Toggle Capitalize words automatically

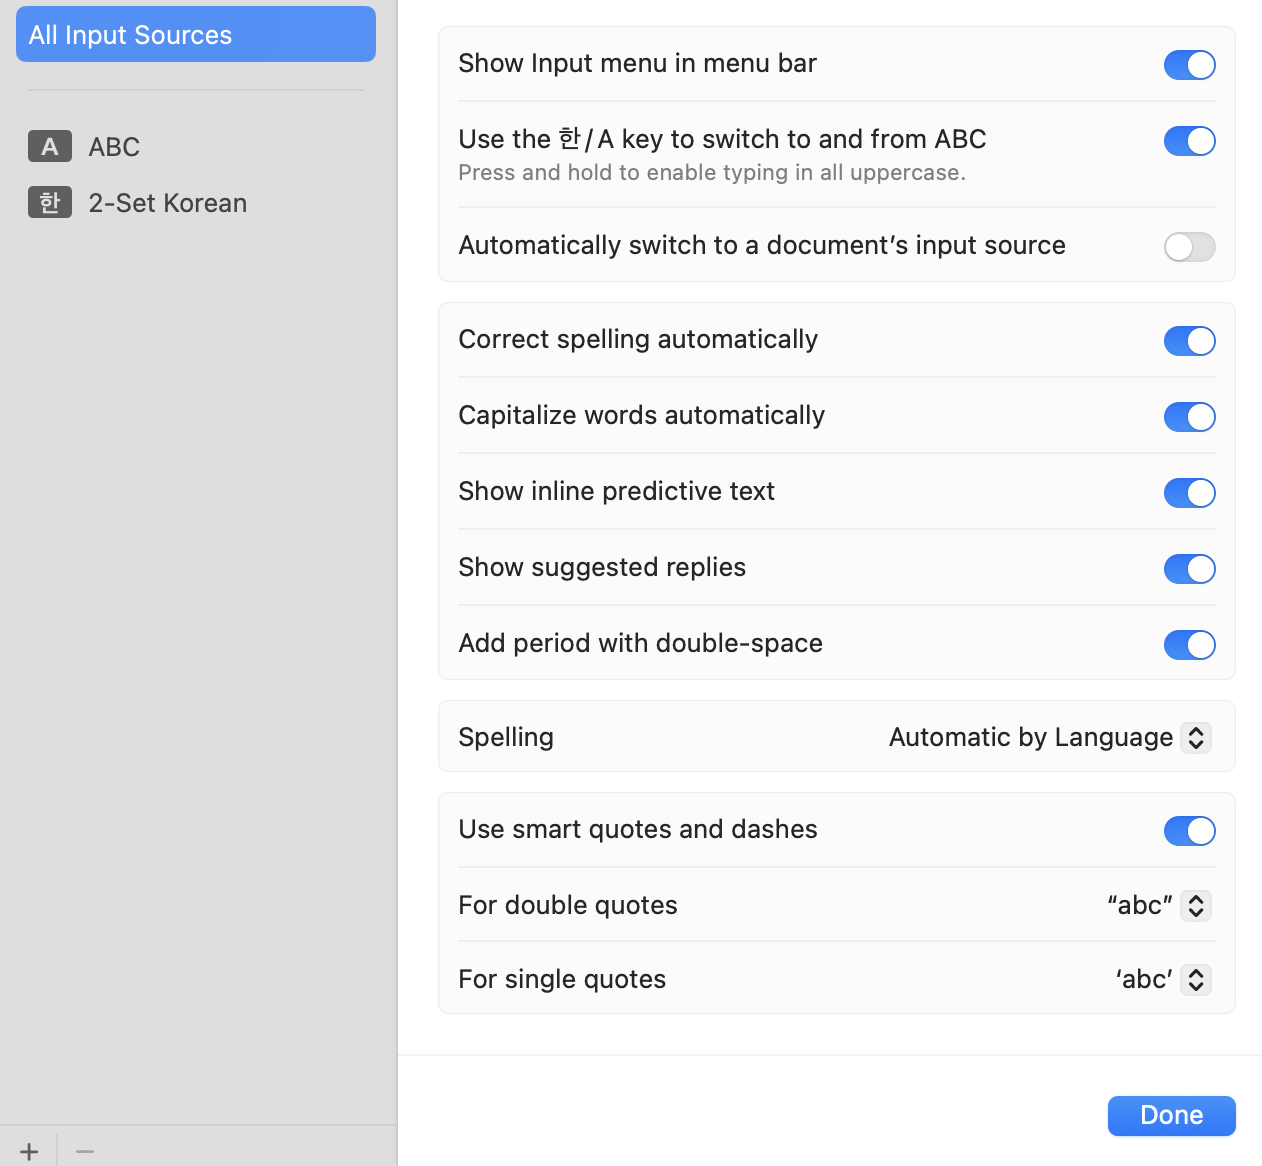point(1189,417)
